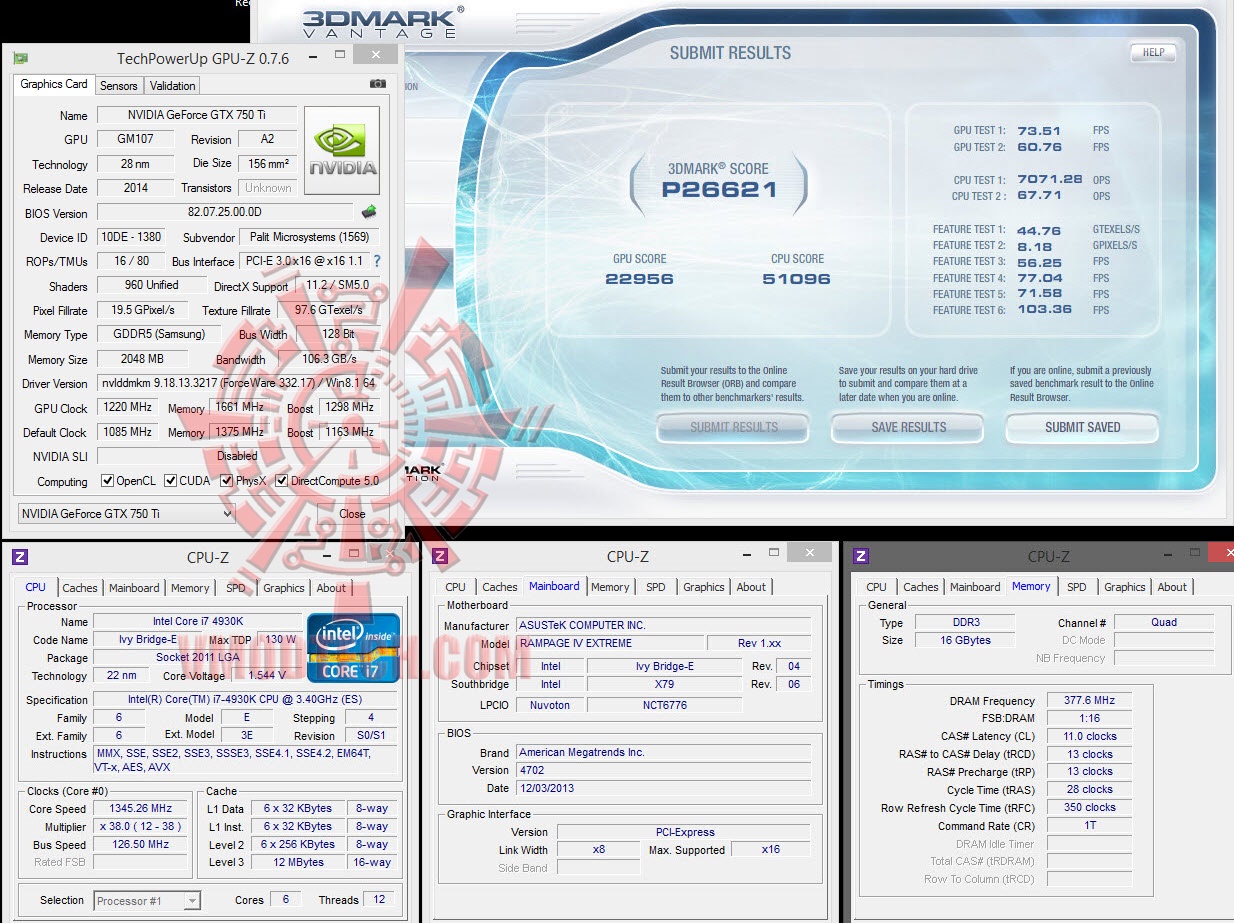Viewport: 1234px width, 923px height.
Task: Close the middle CPU-Z Mainboard window
Action: (808, 551)
